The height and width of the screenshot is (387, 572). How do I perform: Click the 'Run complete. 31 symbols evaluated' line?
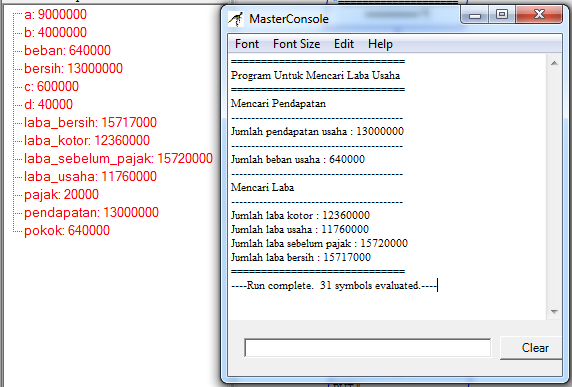pos(334,285)
